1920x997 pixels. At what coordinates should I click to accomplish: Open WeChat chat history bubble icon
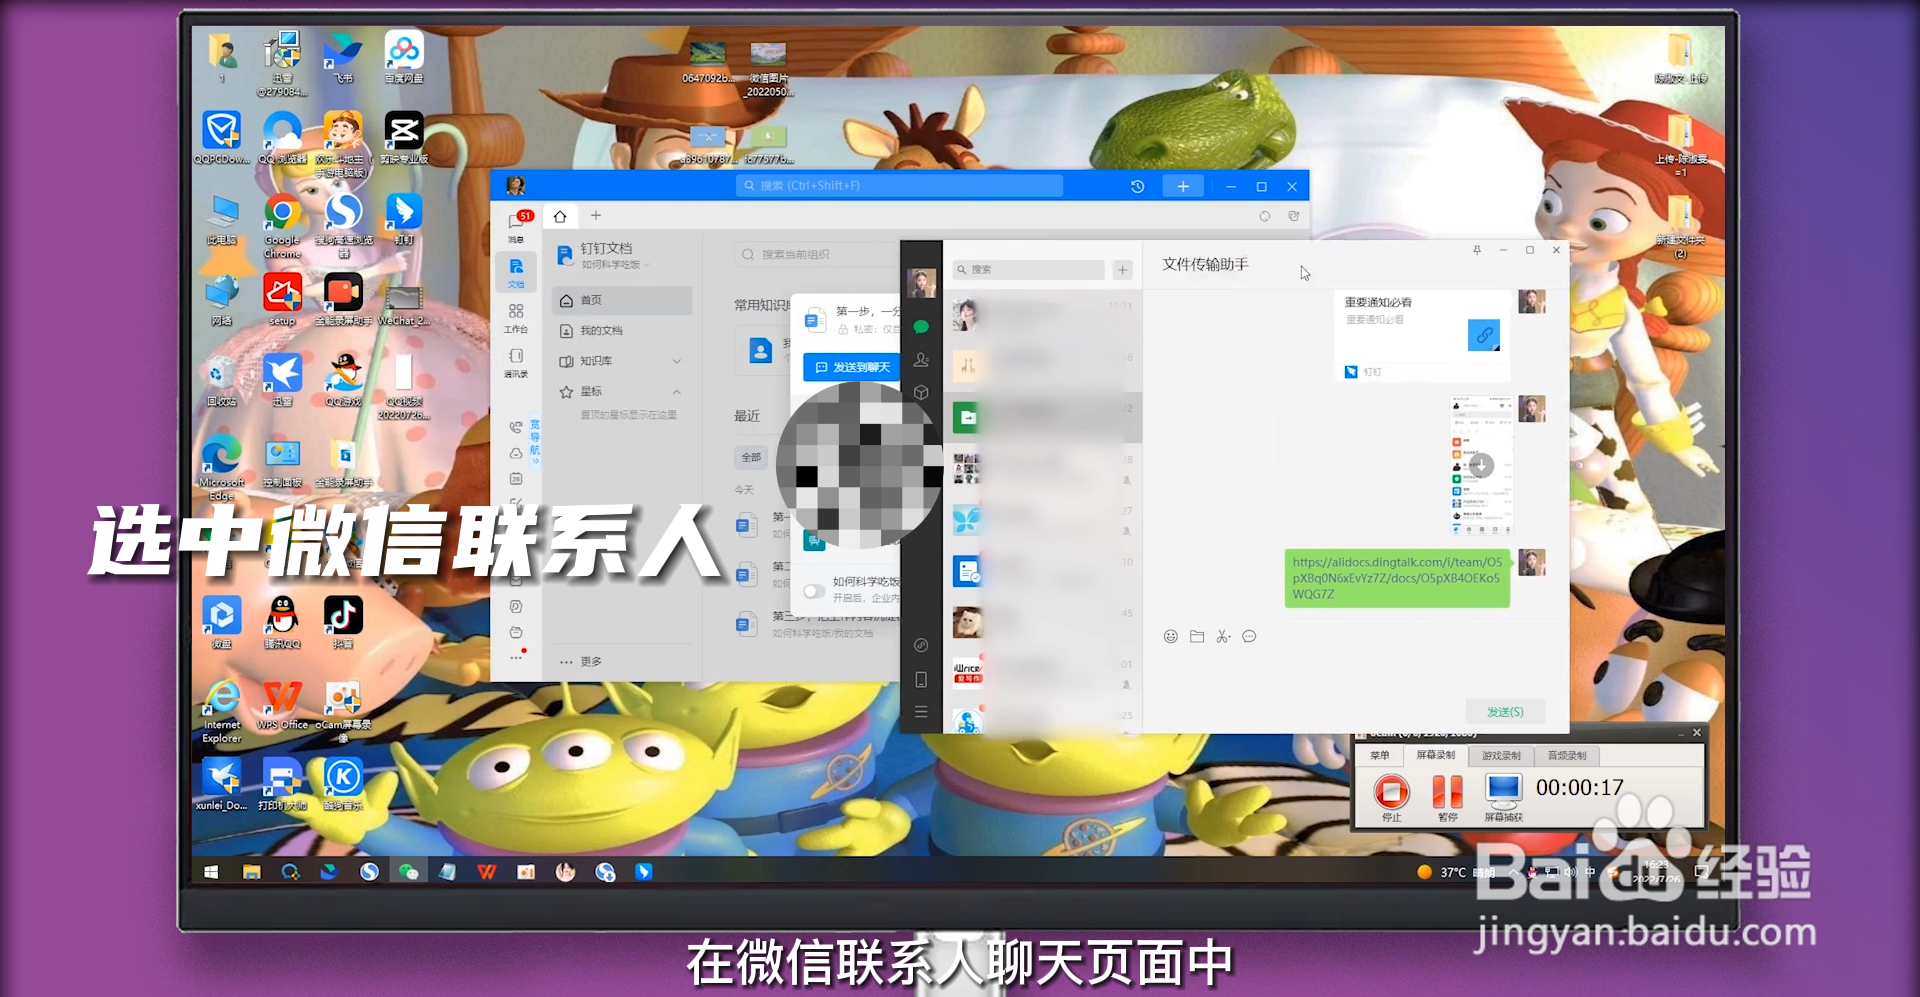coord(1249,636)
